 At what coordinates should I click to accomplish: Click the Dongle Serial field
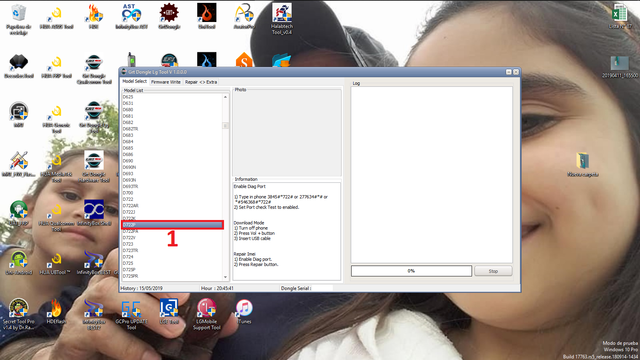[x=322, y=288]
